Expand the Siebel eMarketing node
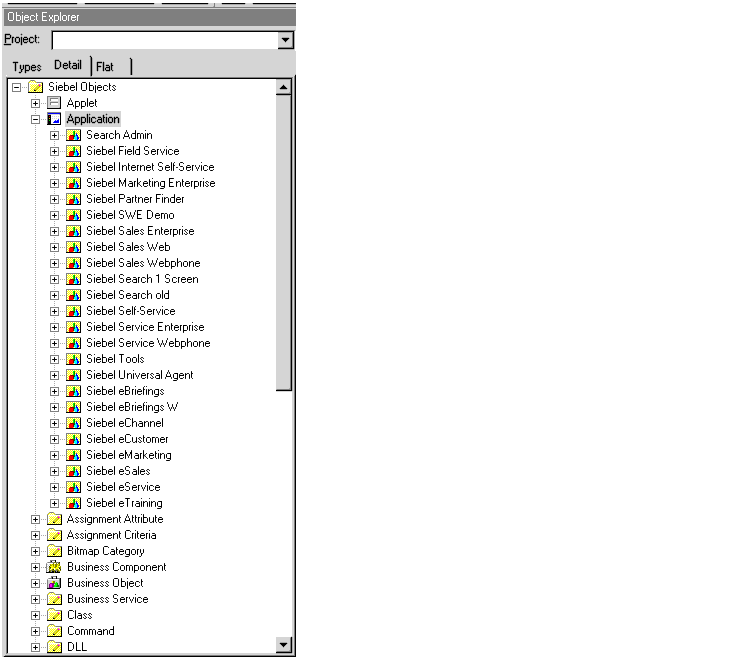Viewport: 750px width, 657px height. coord(55,455)
